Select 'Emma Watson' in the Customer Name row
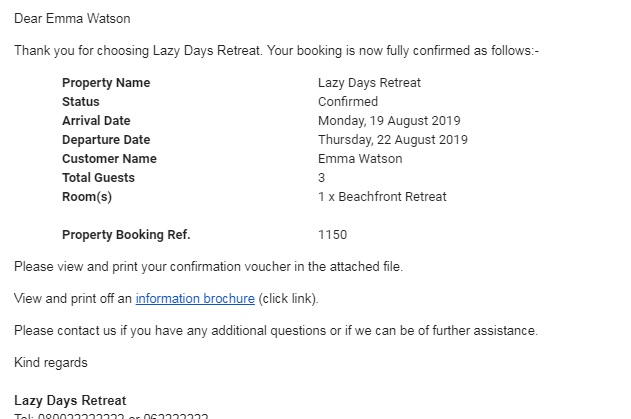The image size is (631, 419). click(x=360, y=158)
